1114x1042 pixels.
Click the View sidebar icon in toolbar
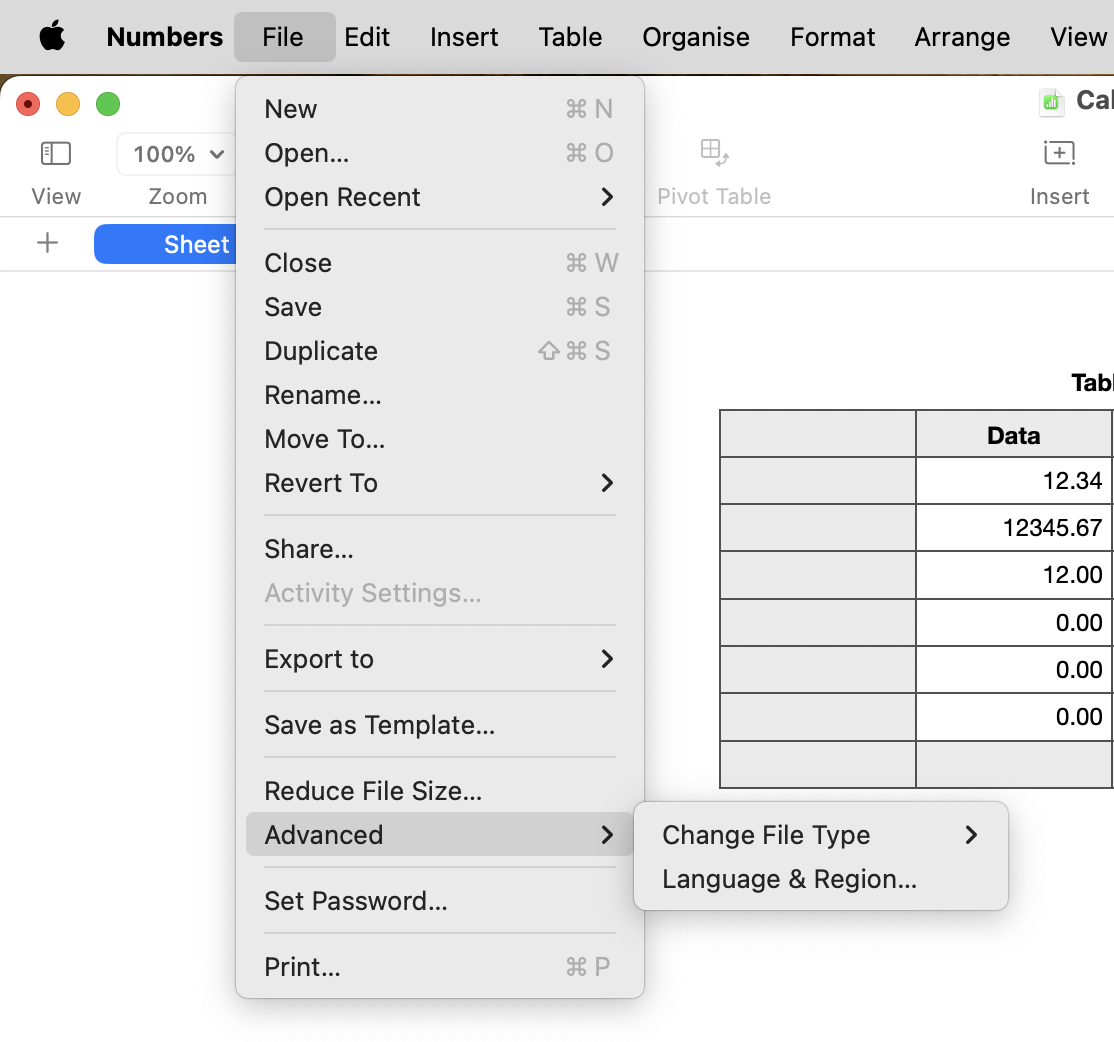(56, 154)
